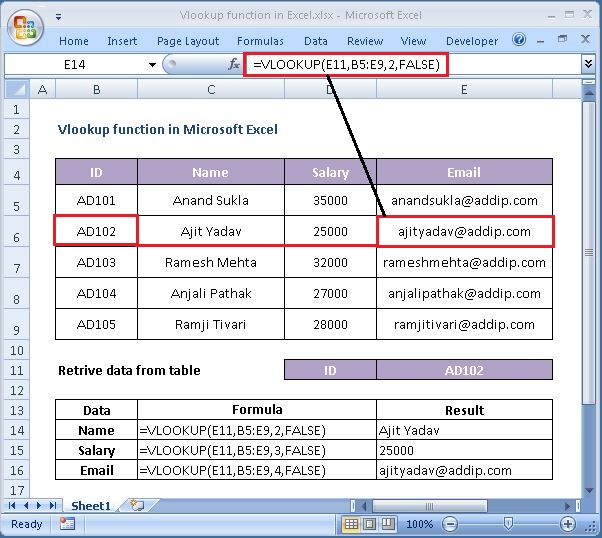Click the purple 'Email' header cell
The height and width of the screenshot is (538, 602).
click(464, 172)
